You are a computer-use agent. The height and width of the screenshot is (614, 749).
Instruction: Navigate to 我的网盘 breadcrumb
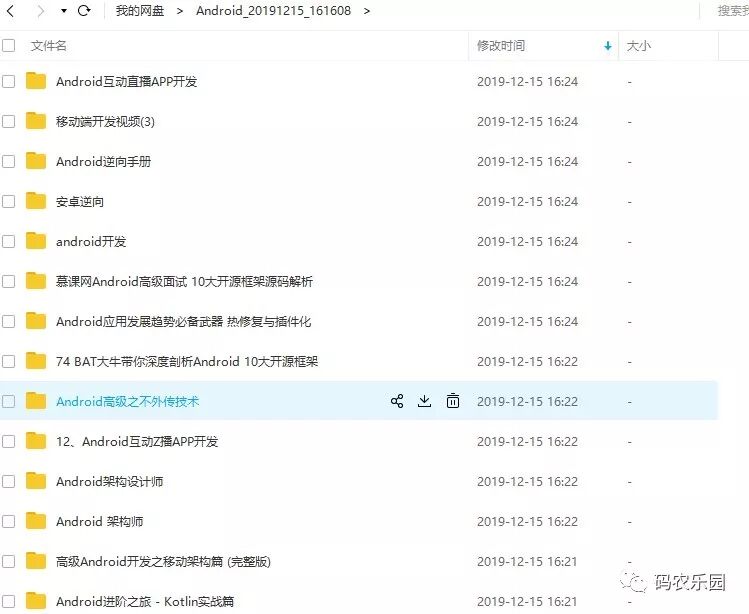pos(140,11)
